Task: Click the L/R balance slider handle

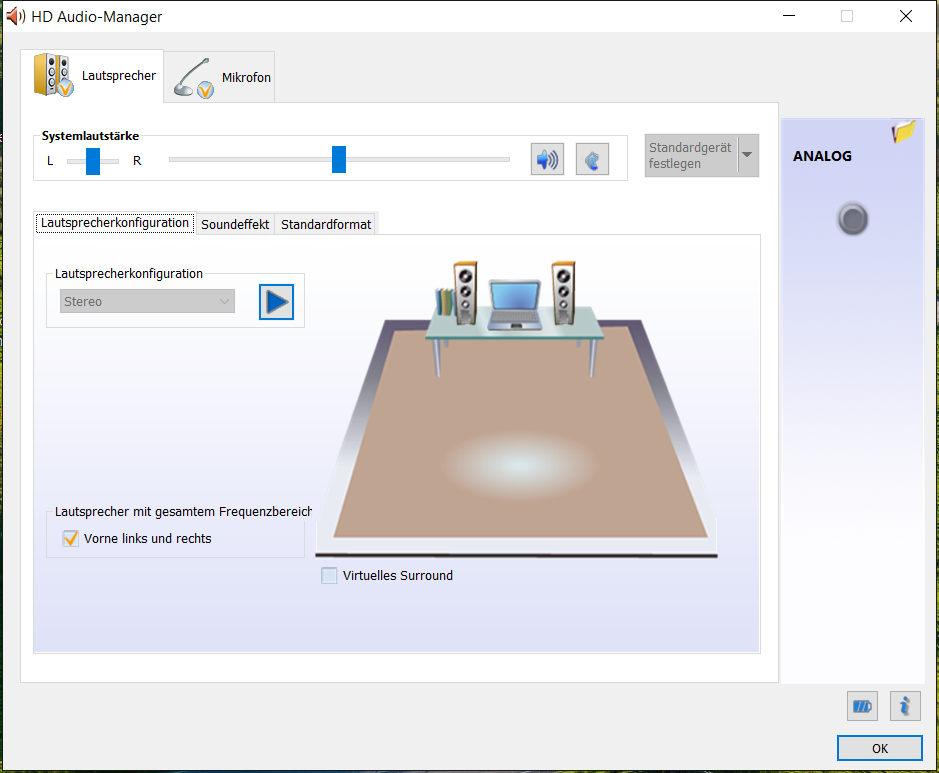Action: [93, 161]
